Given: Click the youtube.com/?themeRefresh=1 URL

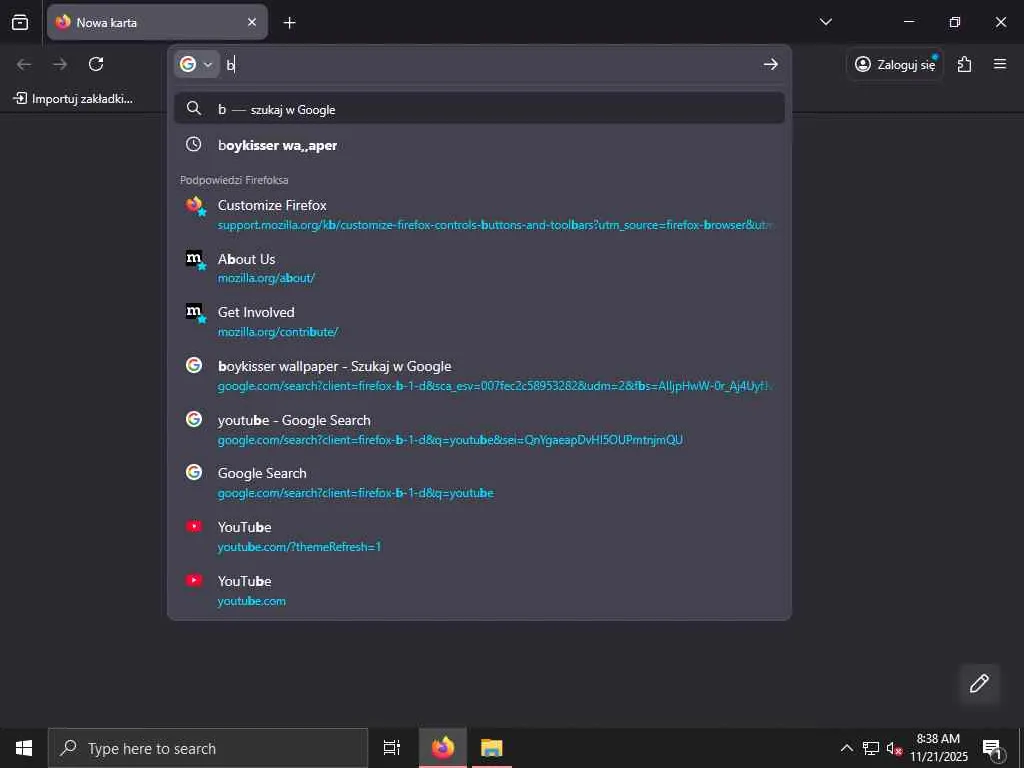Looking at the screenshot, I should pos(299,547).
